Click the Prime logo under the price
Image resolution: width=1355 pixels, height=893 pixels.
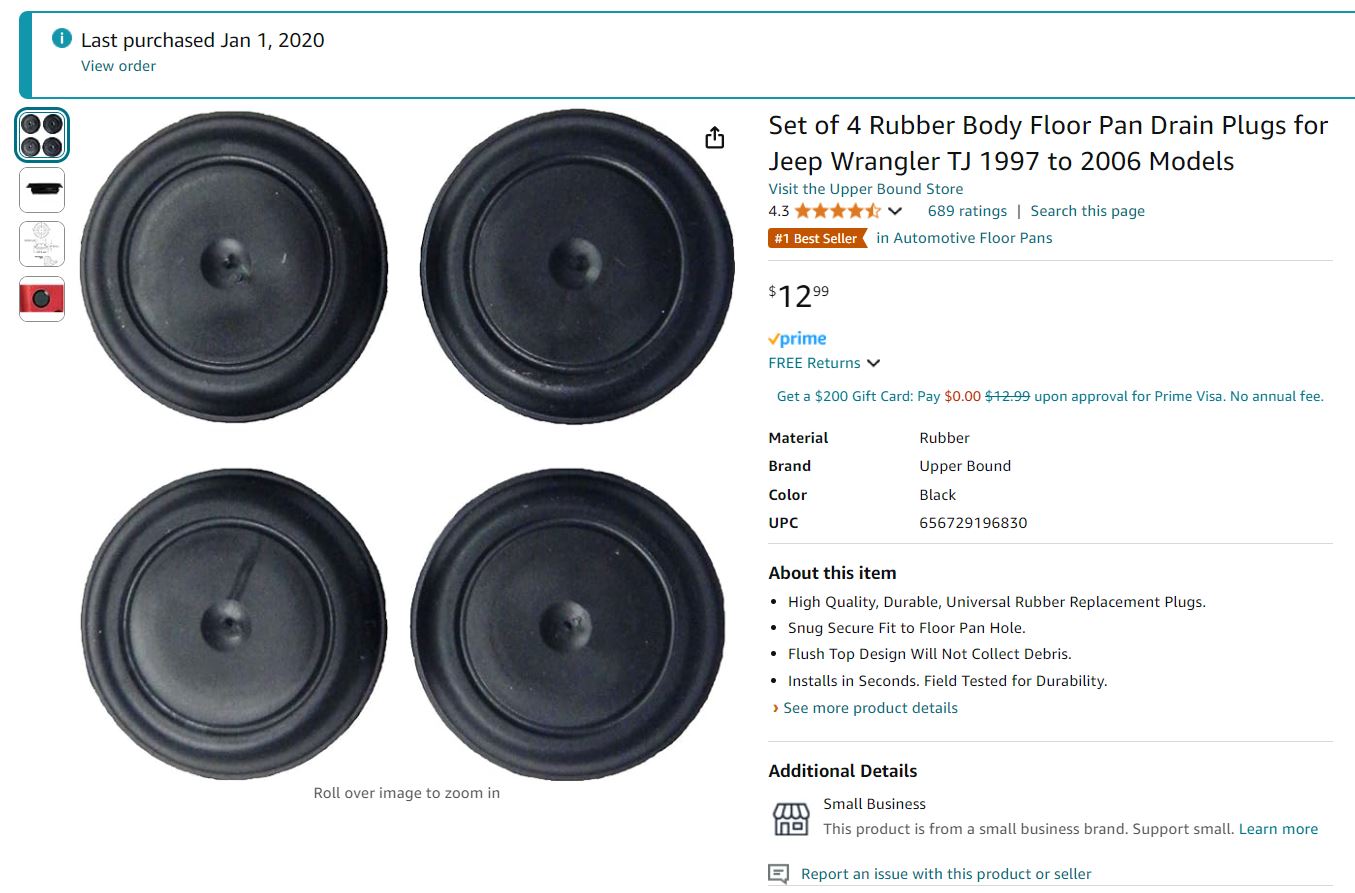797,339
